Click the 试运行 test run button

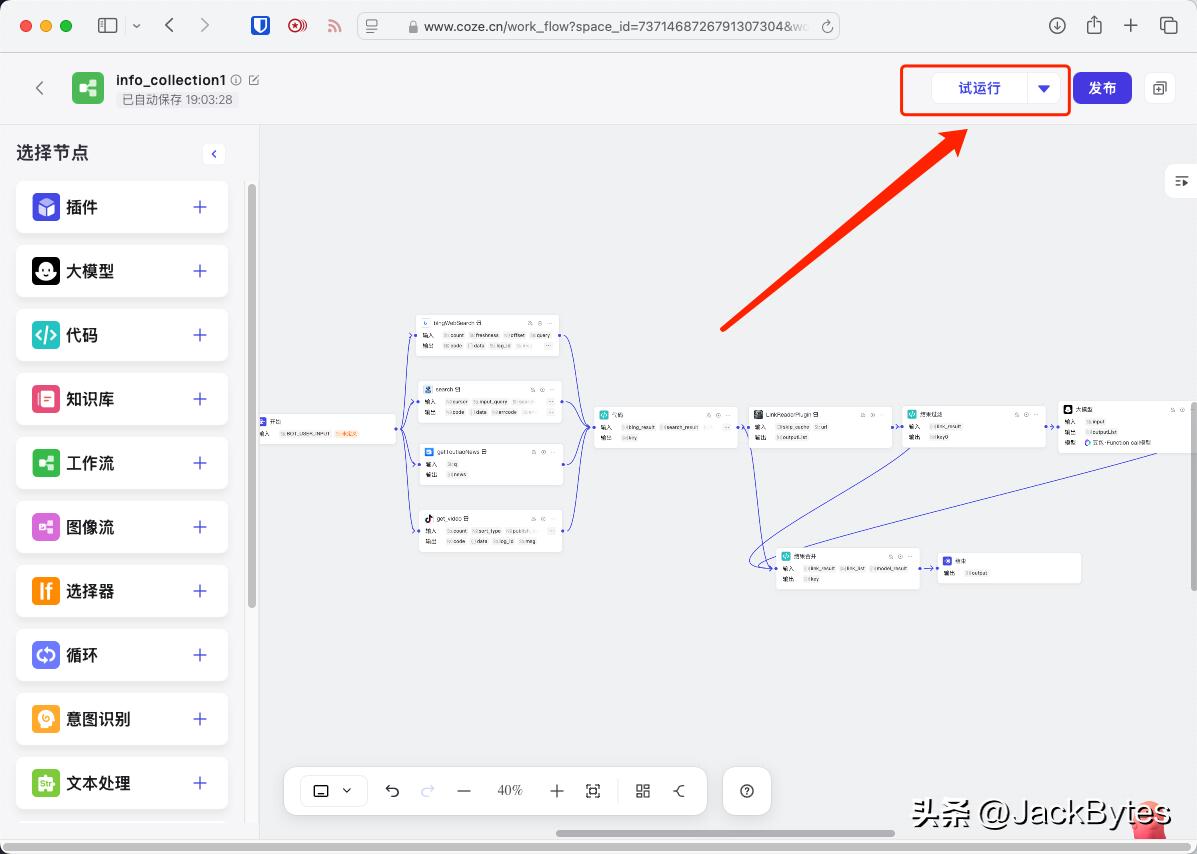(x=979, y=89)
